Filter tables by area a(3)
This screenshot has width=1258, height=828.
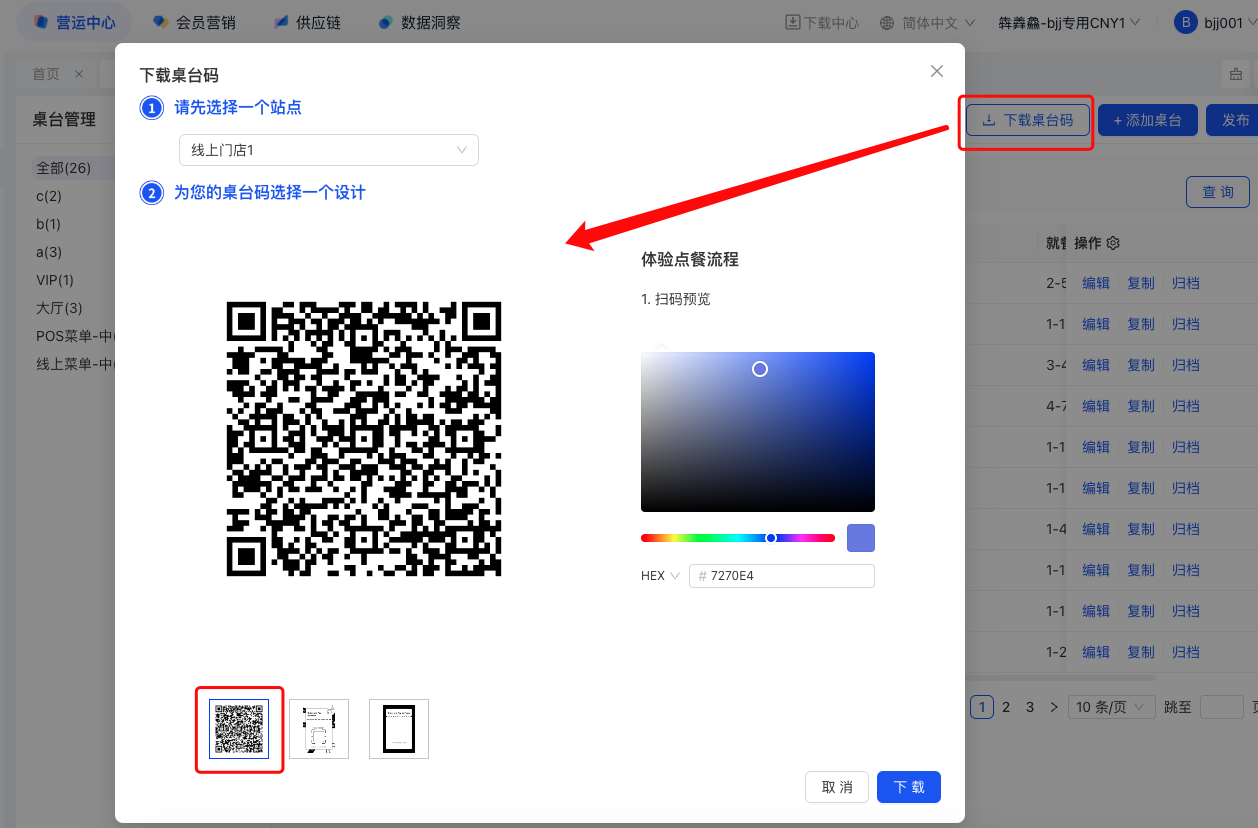(49, 252)
